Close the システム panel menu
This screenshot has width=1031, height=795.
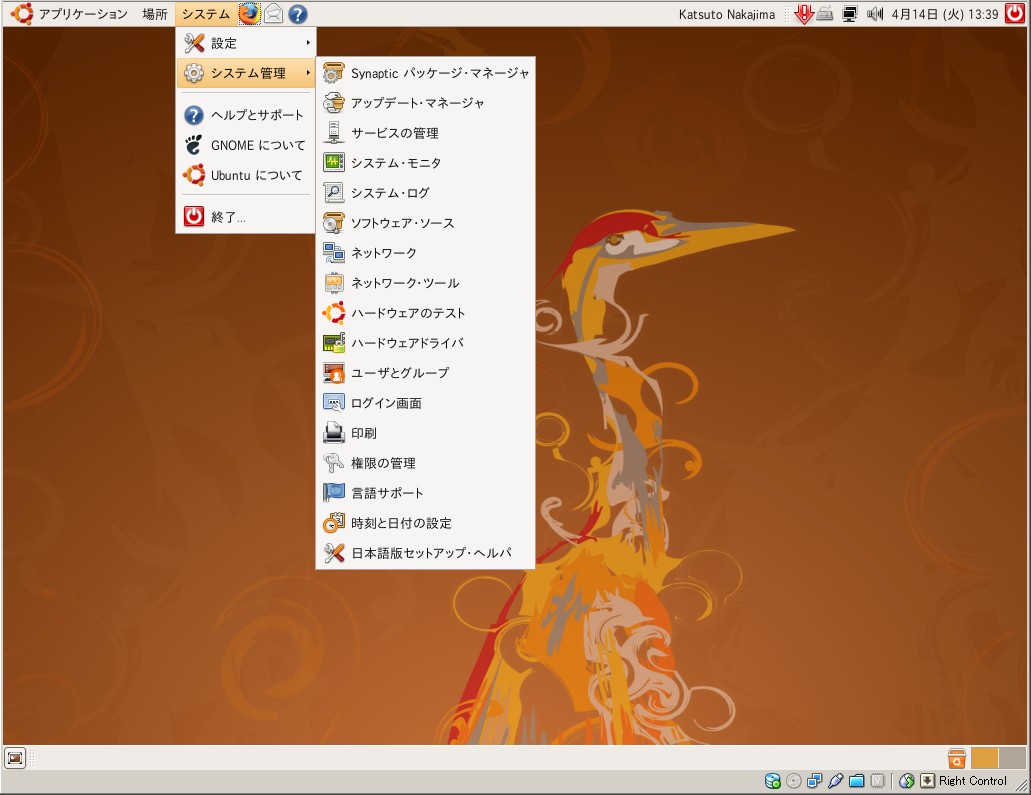[x=206, y=14]
